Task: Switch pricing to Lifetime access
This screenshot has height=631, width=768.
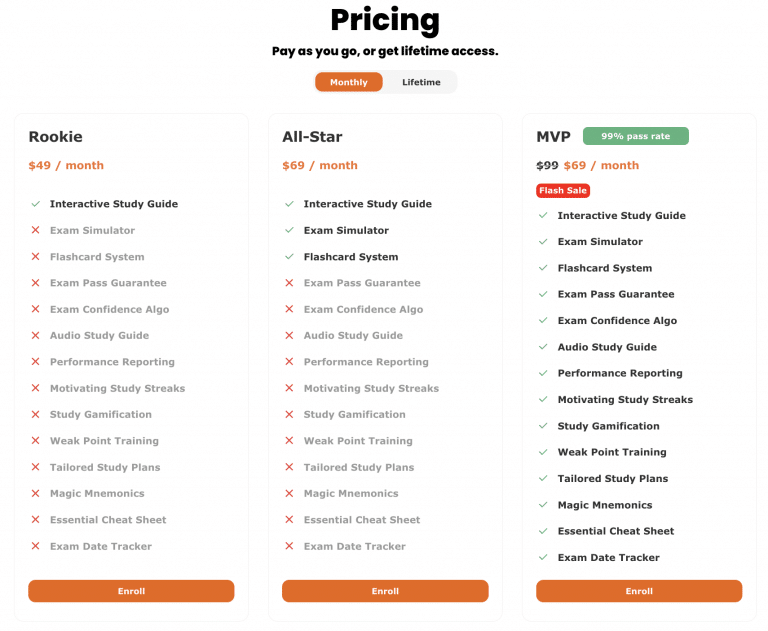Action: click(421, 82)
